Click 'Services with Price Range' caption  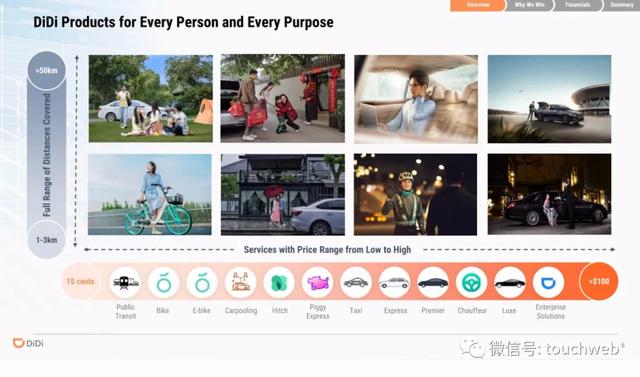(327, 250)
